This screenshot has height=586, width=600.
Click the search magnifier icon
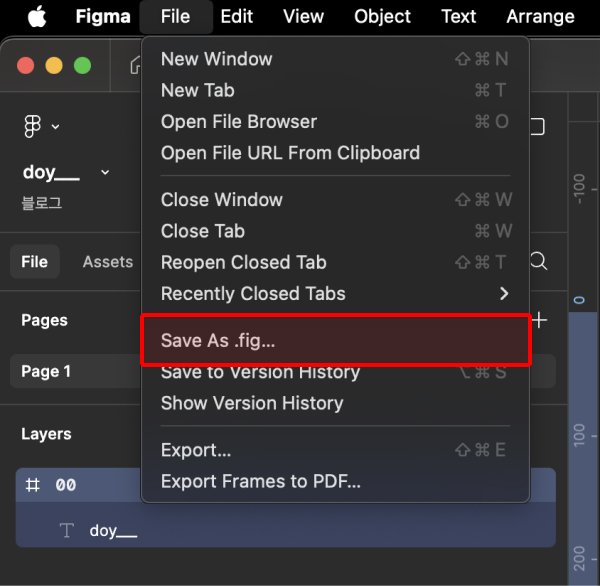click(539, 261)
